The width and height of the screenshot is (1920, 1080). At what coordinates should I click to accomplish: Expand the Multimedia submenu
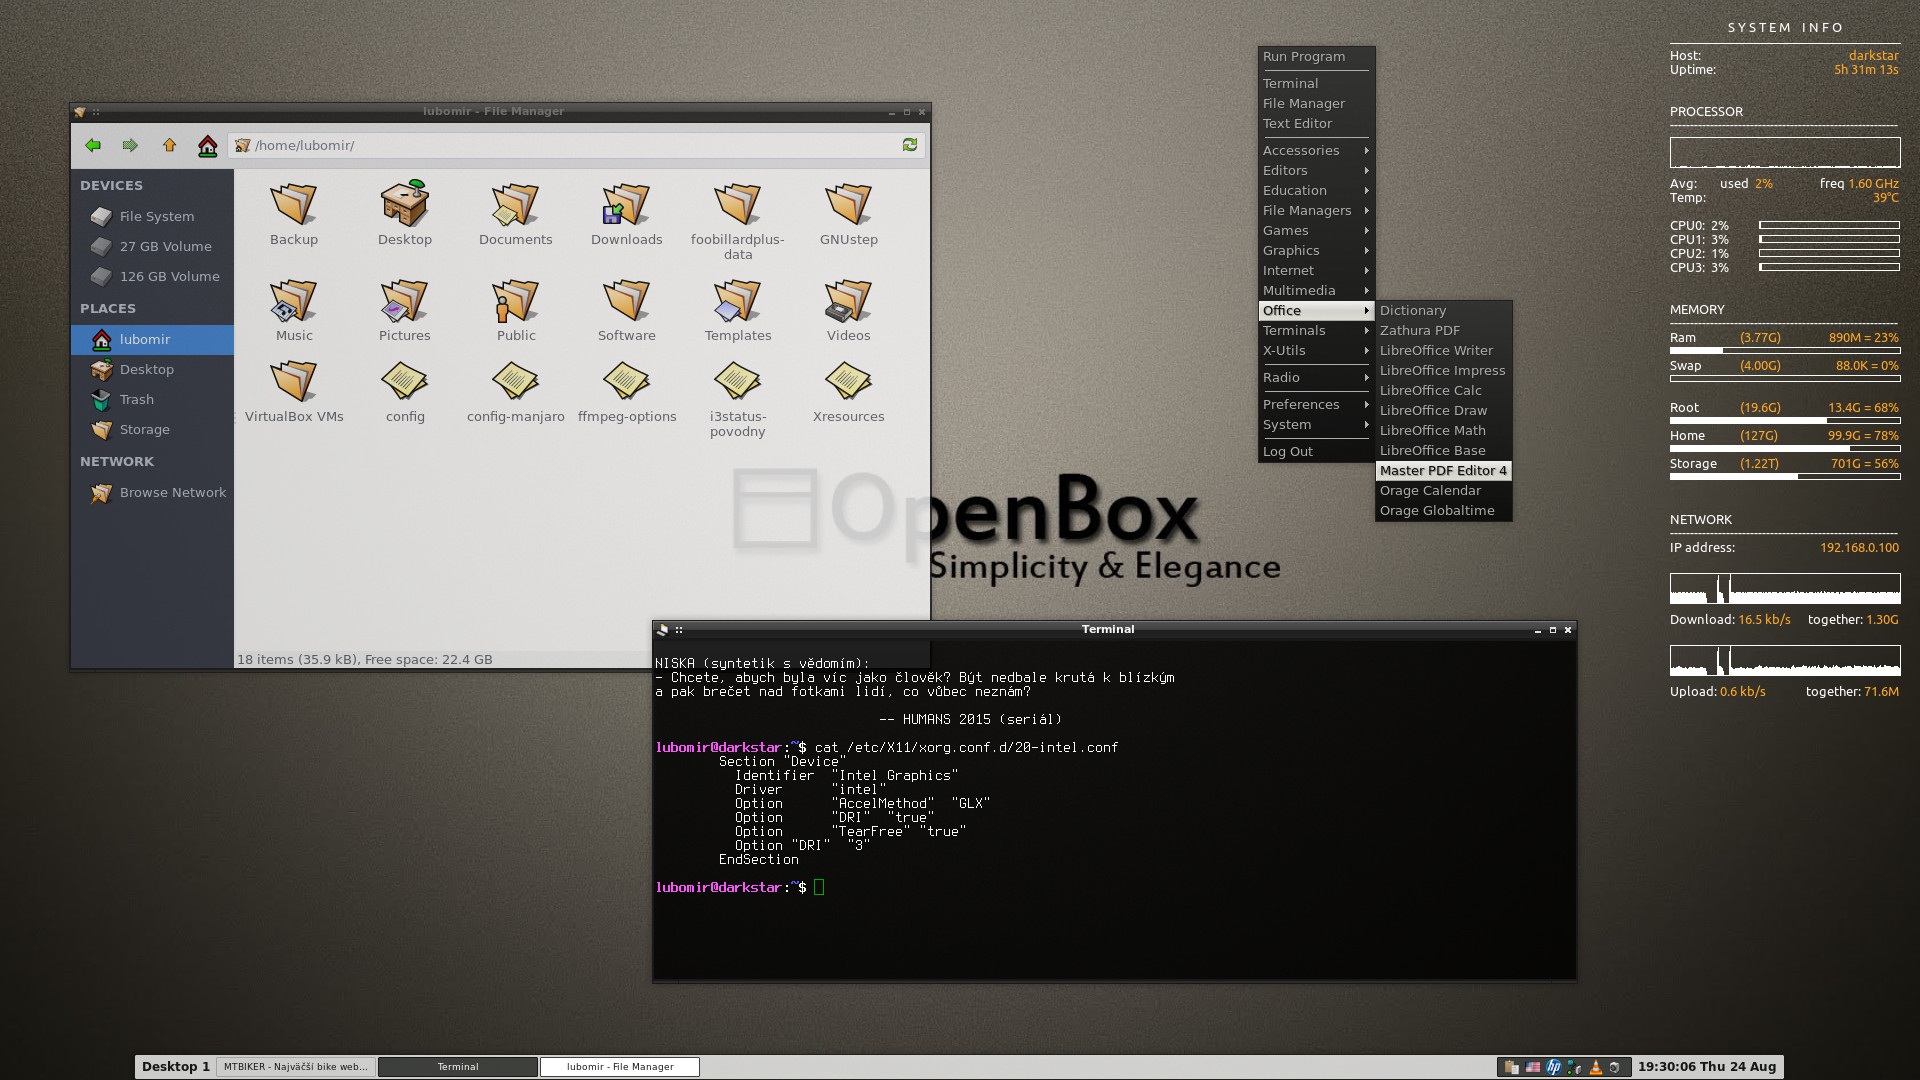coord(1316,290)
